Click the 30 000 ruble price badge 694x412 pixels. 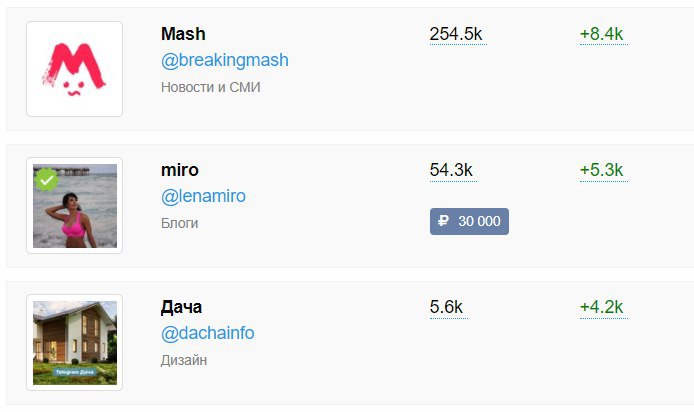pyautogui.click(x=469, y=222)
